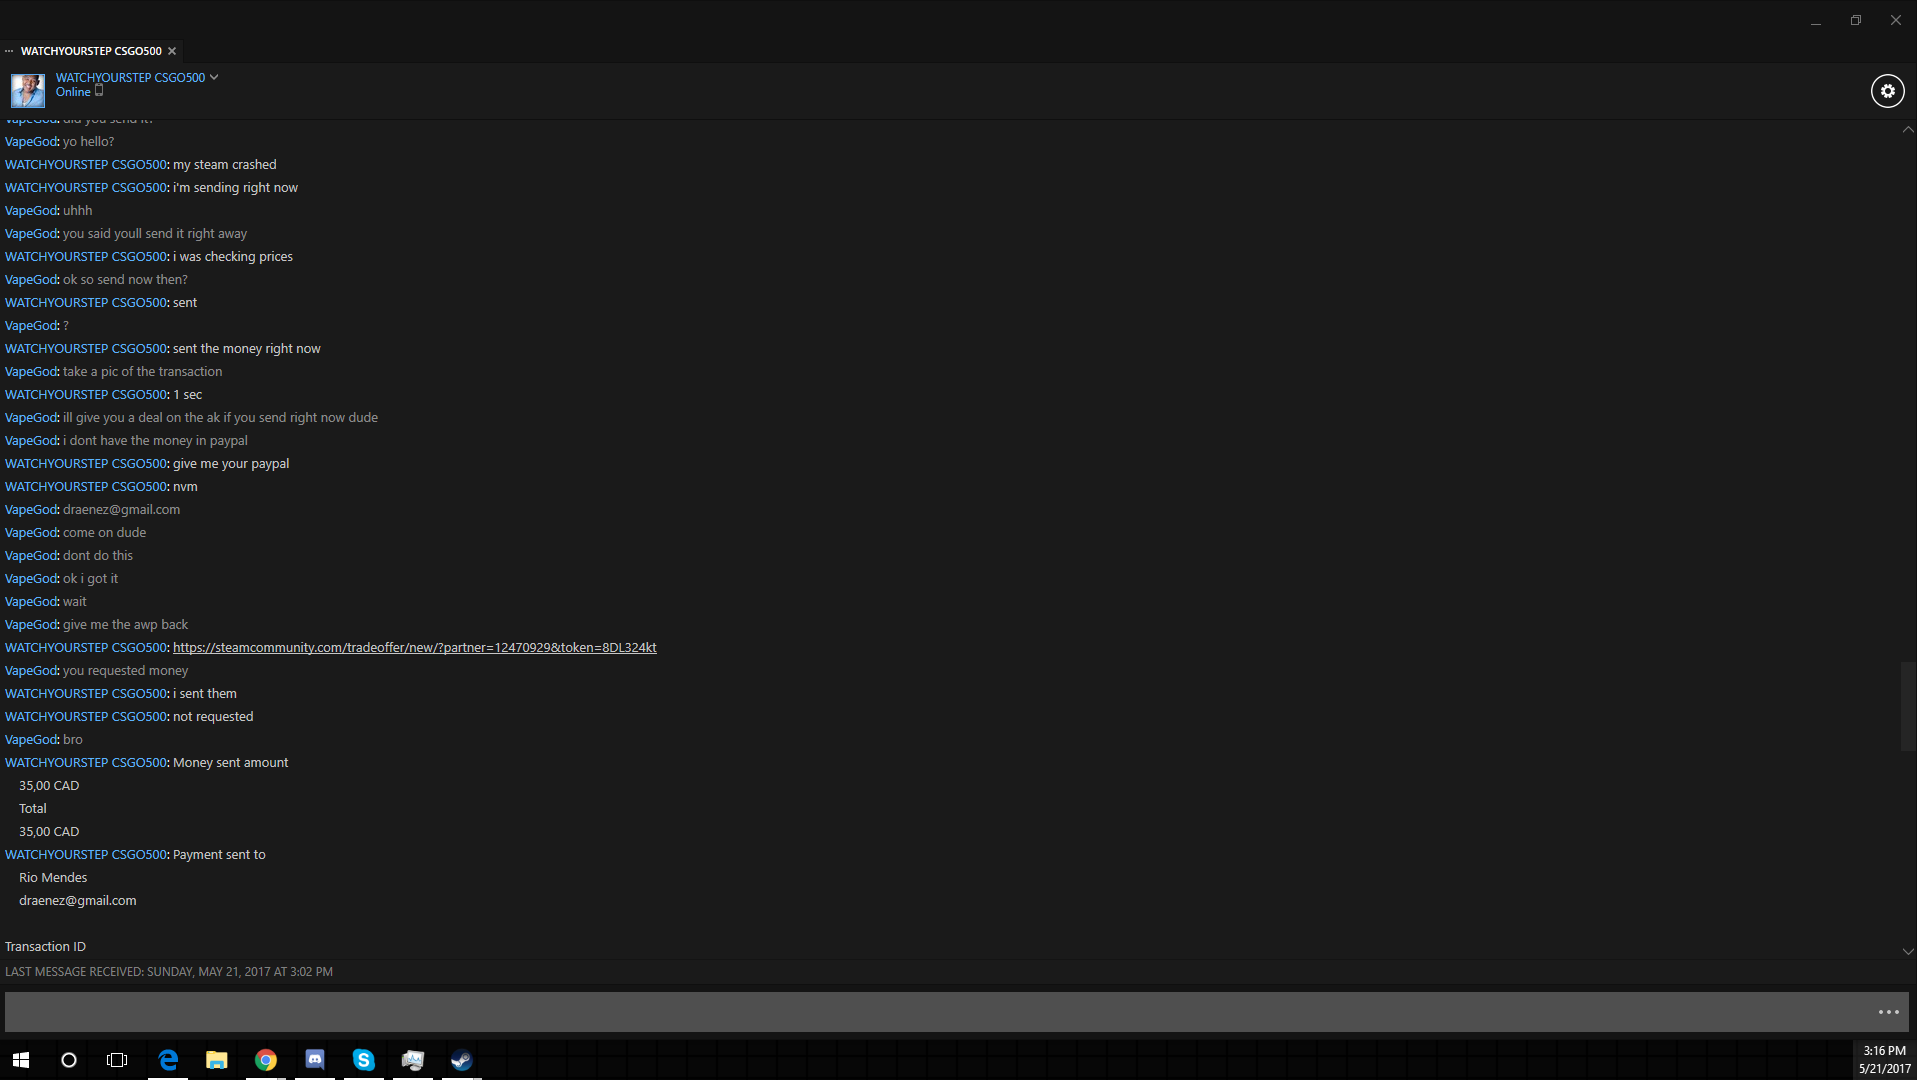Open File Explorer from the taskbar
This screenshot has width=1917, height=1080.
coord(217,1060)
